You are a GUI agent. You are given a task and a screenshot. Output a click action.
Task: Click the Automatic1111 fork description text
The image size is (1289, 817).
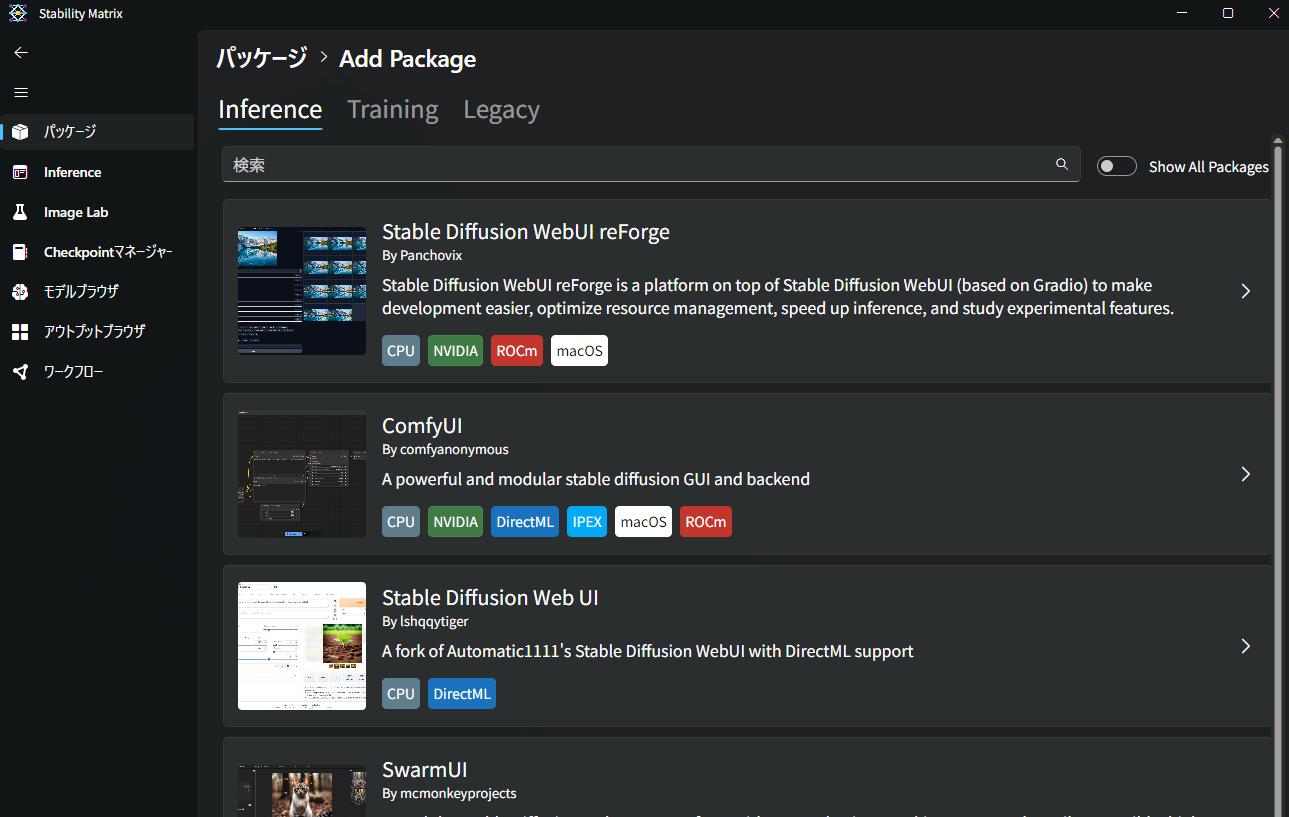pos(648,652)
